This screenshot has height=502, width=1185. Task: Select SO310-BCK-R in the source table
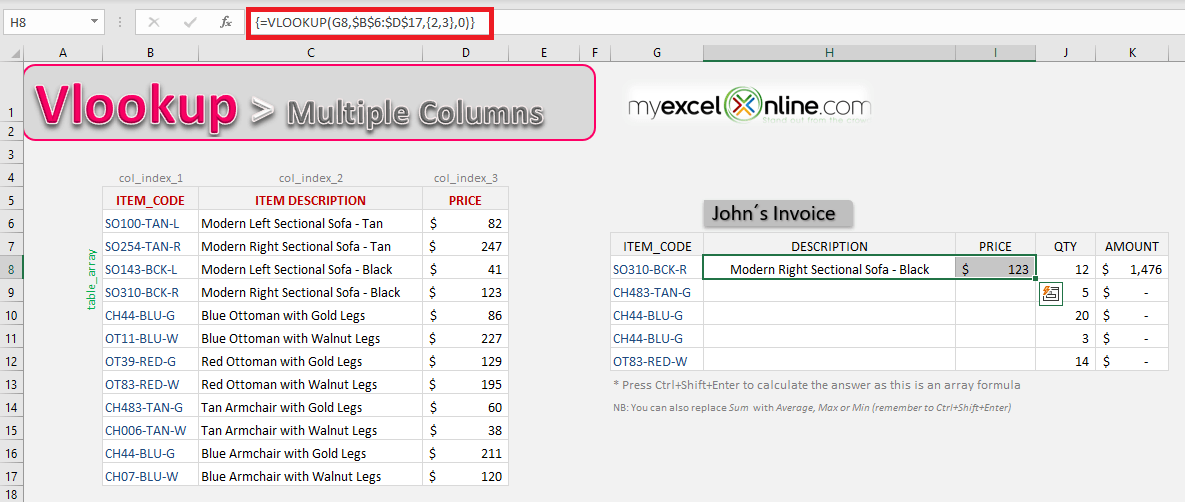[x=150, y=293]
